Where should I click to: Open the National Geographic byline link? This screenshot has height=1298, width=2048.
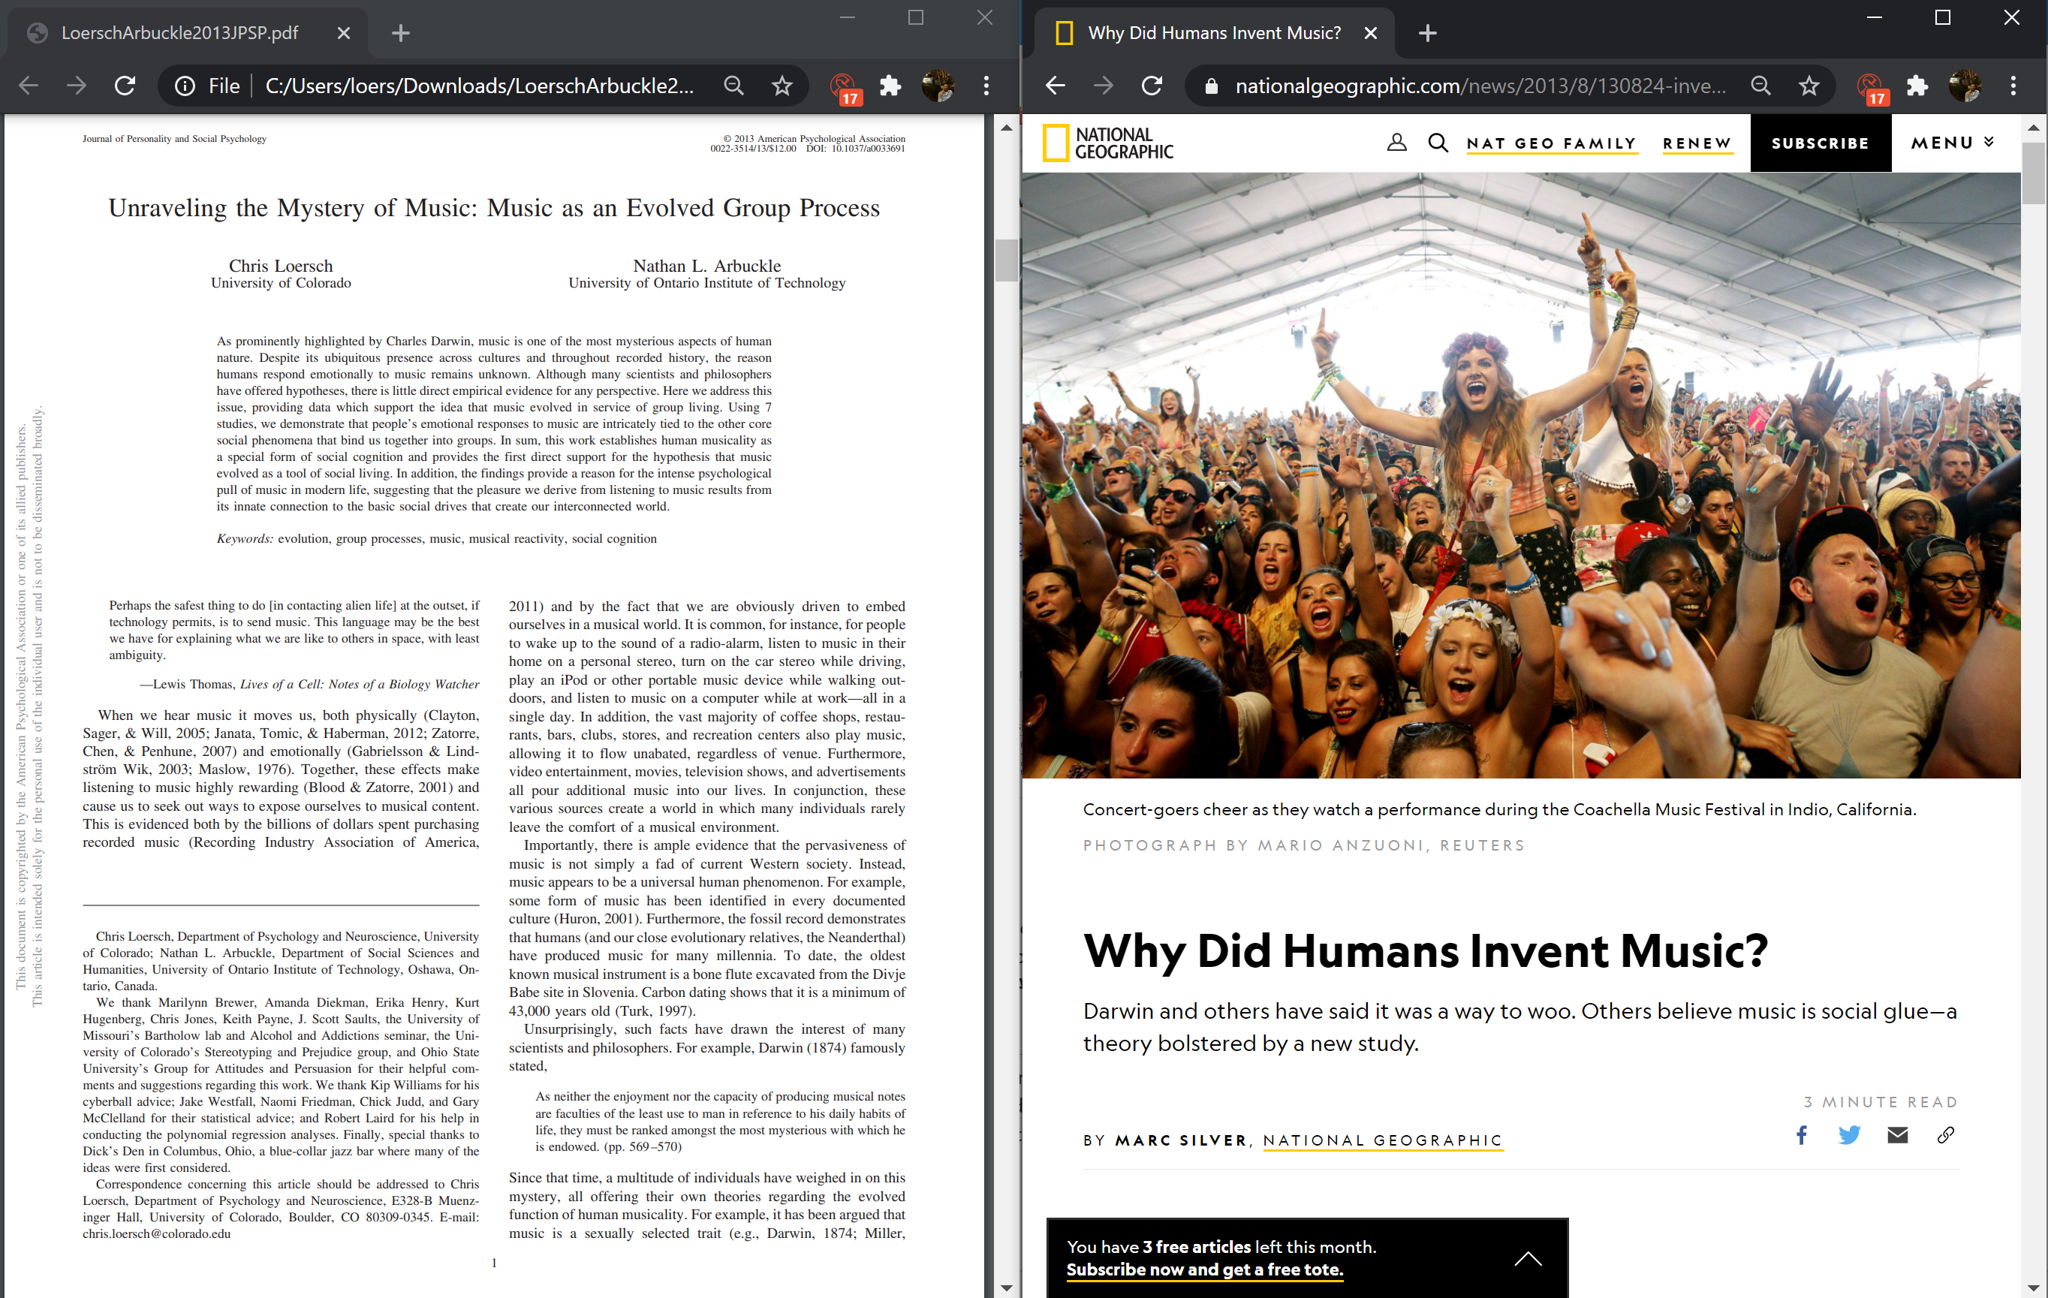point(1383,1141)
